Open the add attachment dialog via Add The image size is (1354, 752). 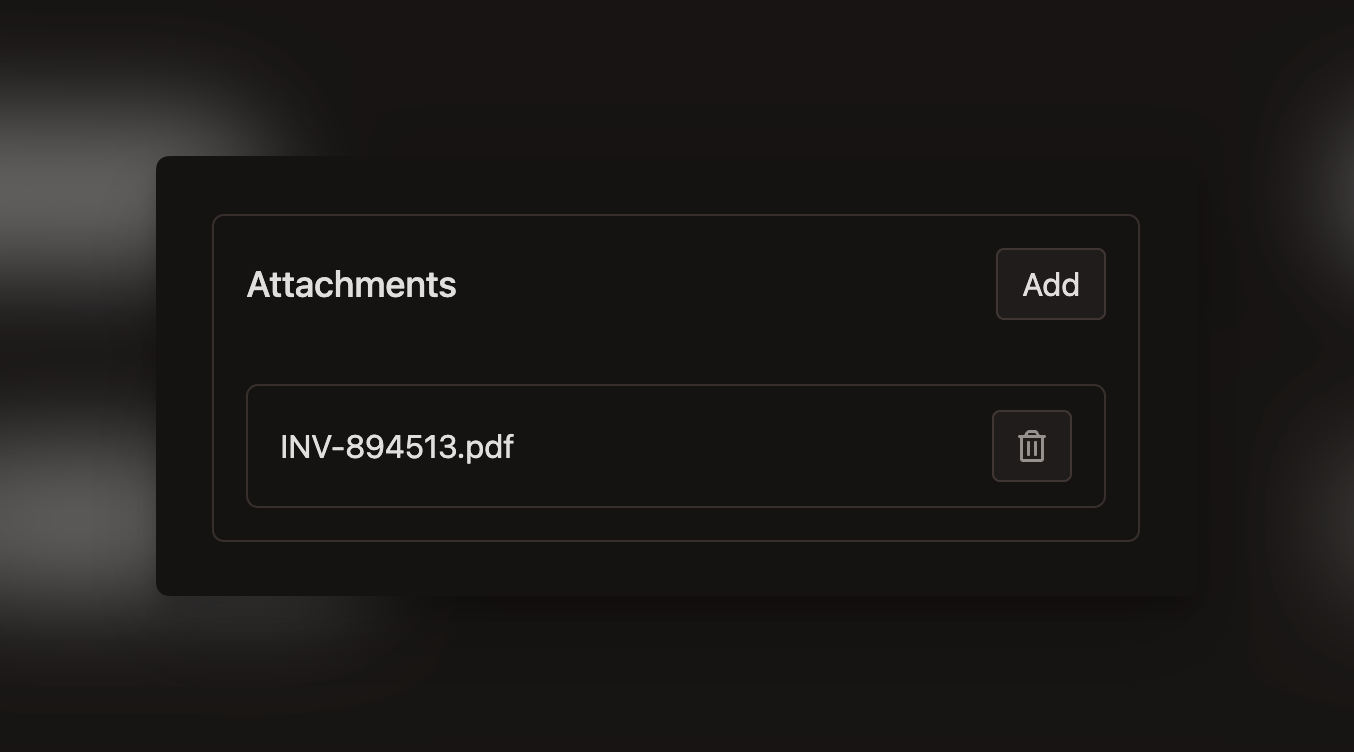1050,285
